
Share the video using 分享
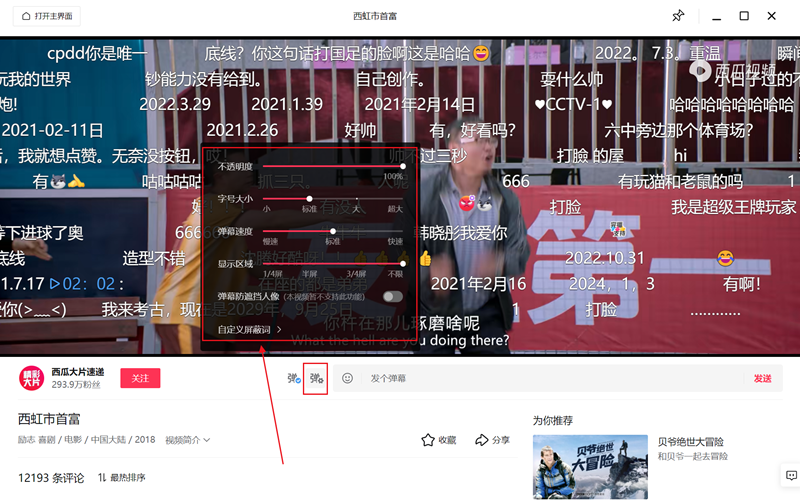pyautogui.click(x=492, y=440)
